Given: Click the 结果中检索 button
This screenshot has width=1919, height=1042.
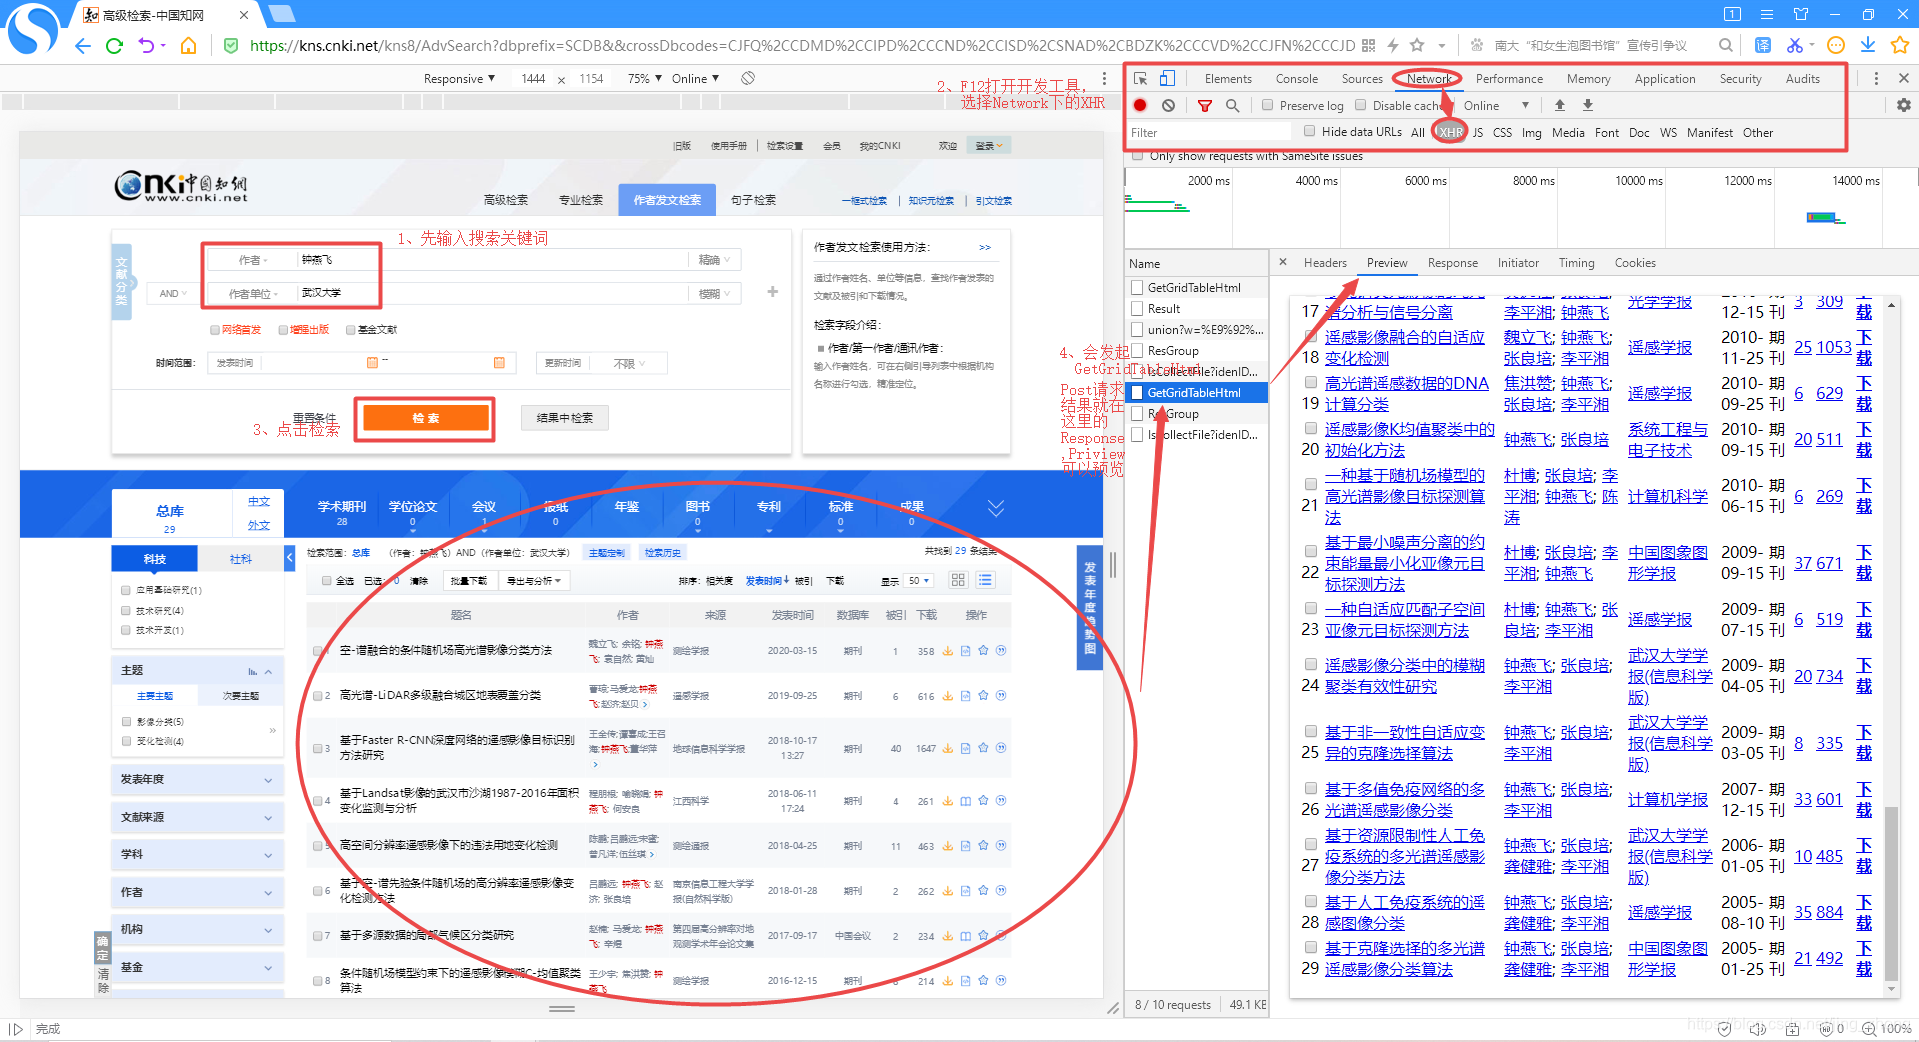Looking at the screenshot, I should click(x=564, y=418).
